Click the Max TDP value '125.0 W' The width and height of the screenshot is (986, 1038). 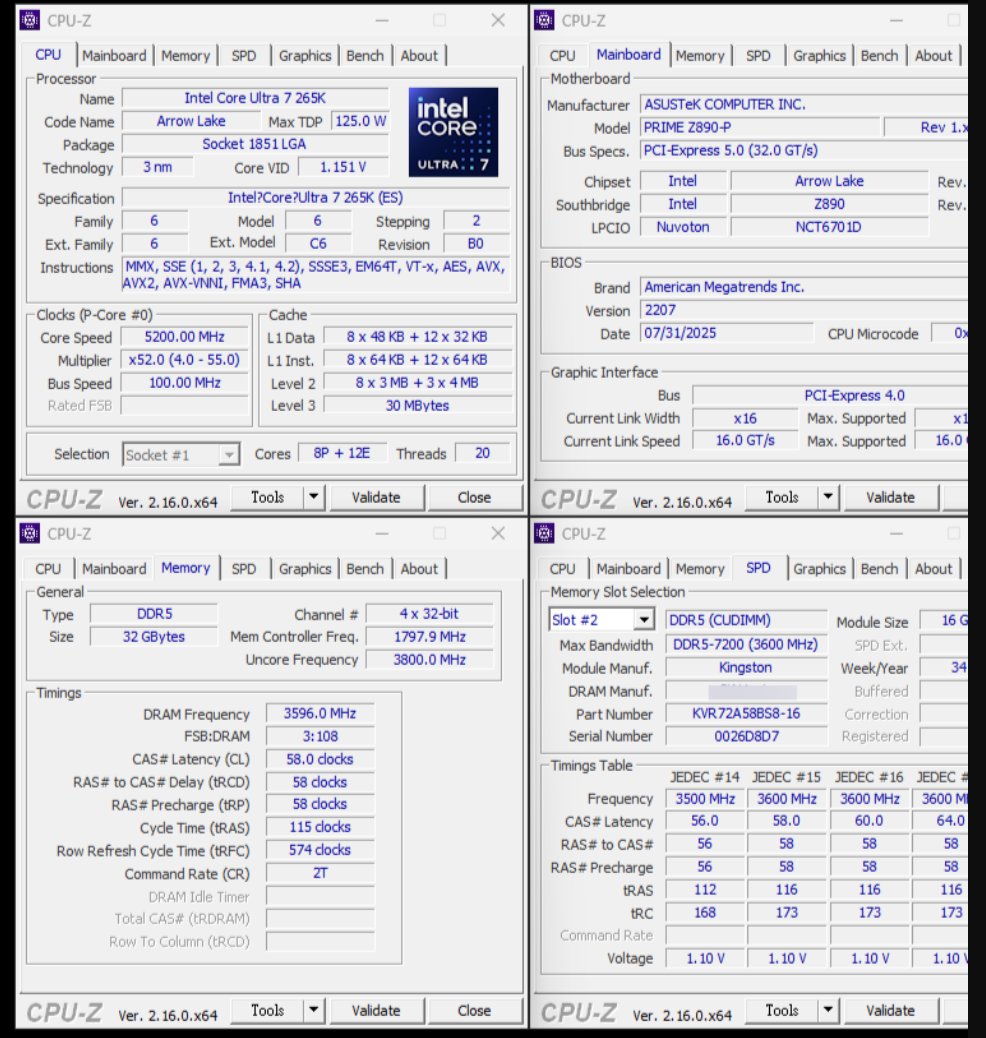[360, 121]
